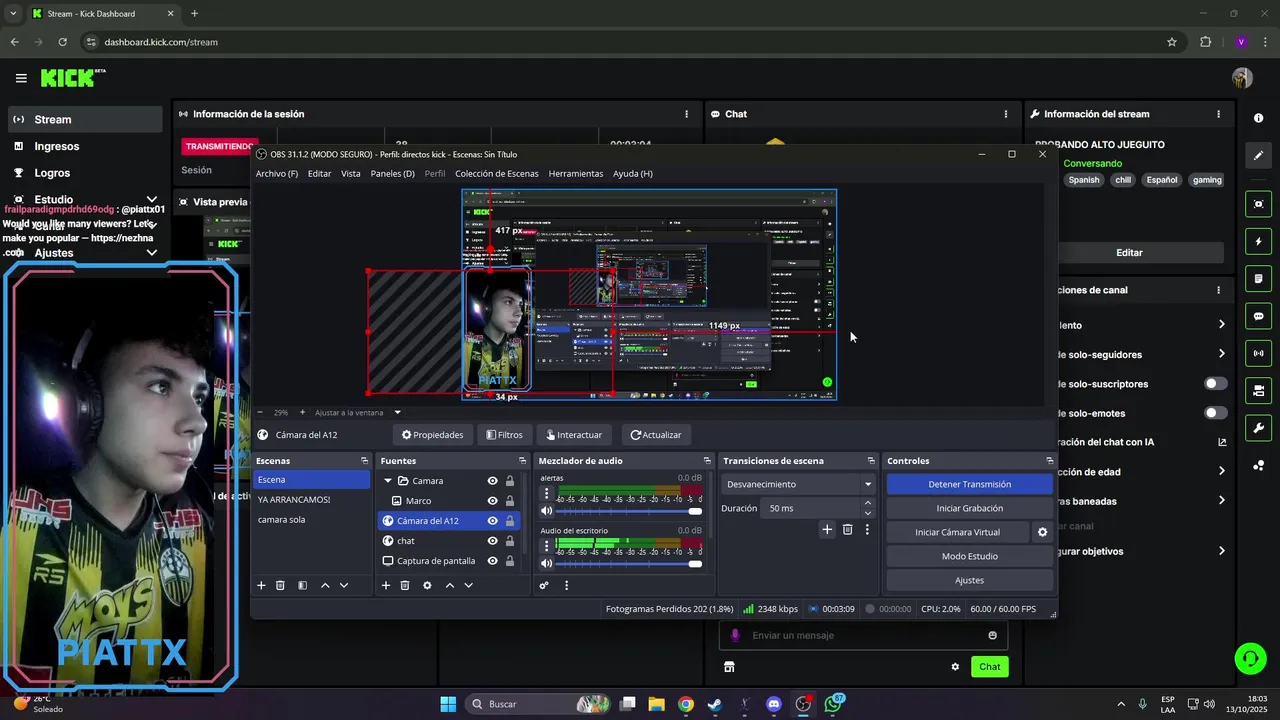
Task: Expand Estudio section in Kick sidebar
Action: click(x=152, y=200)
